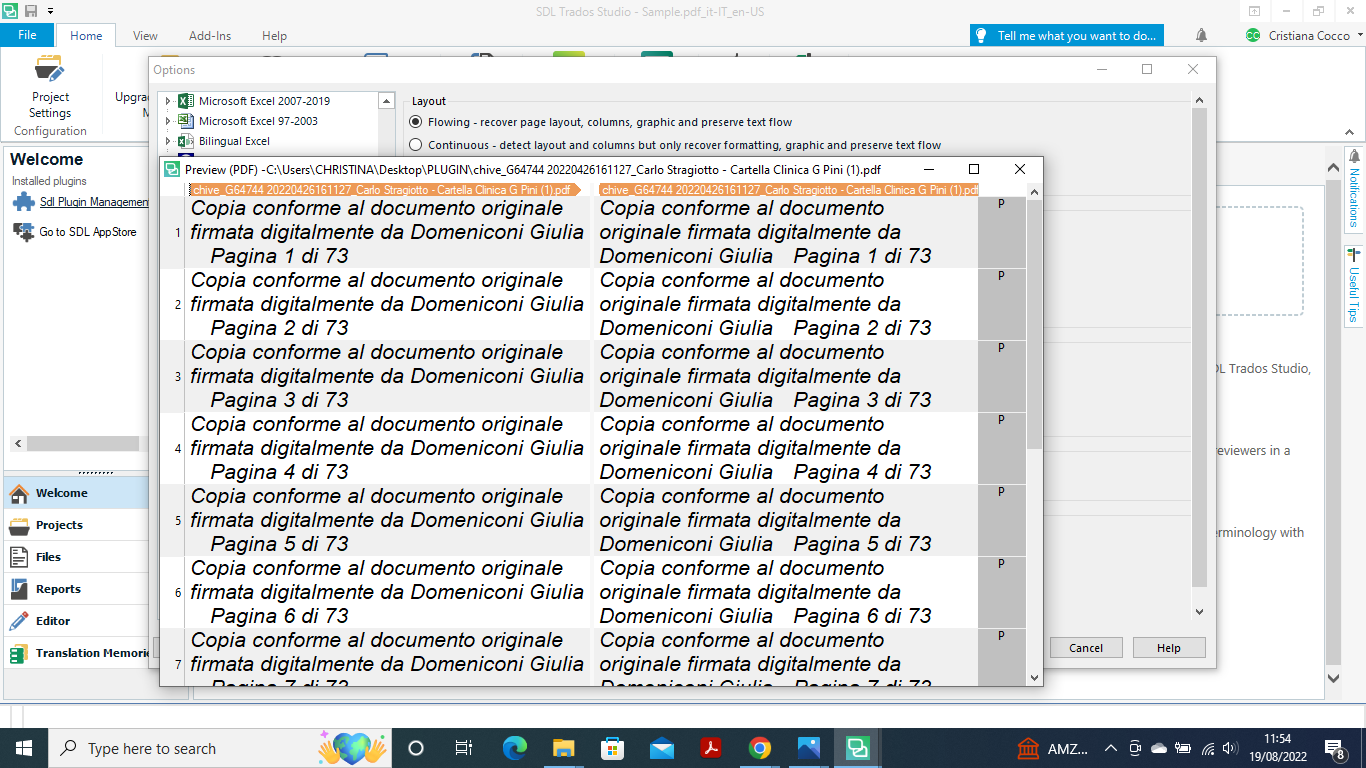Click the save icon in quick access toolbar
Viewport: 1366px width, 768px height.
[31, 11]
